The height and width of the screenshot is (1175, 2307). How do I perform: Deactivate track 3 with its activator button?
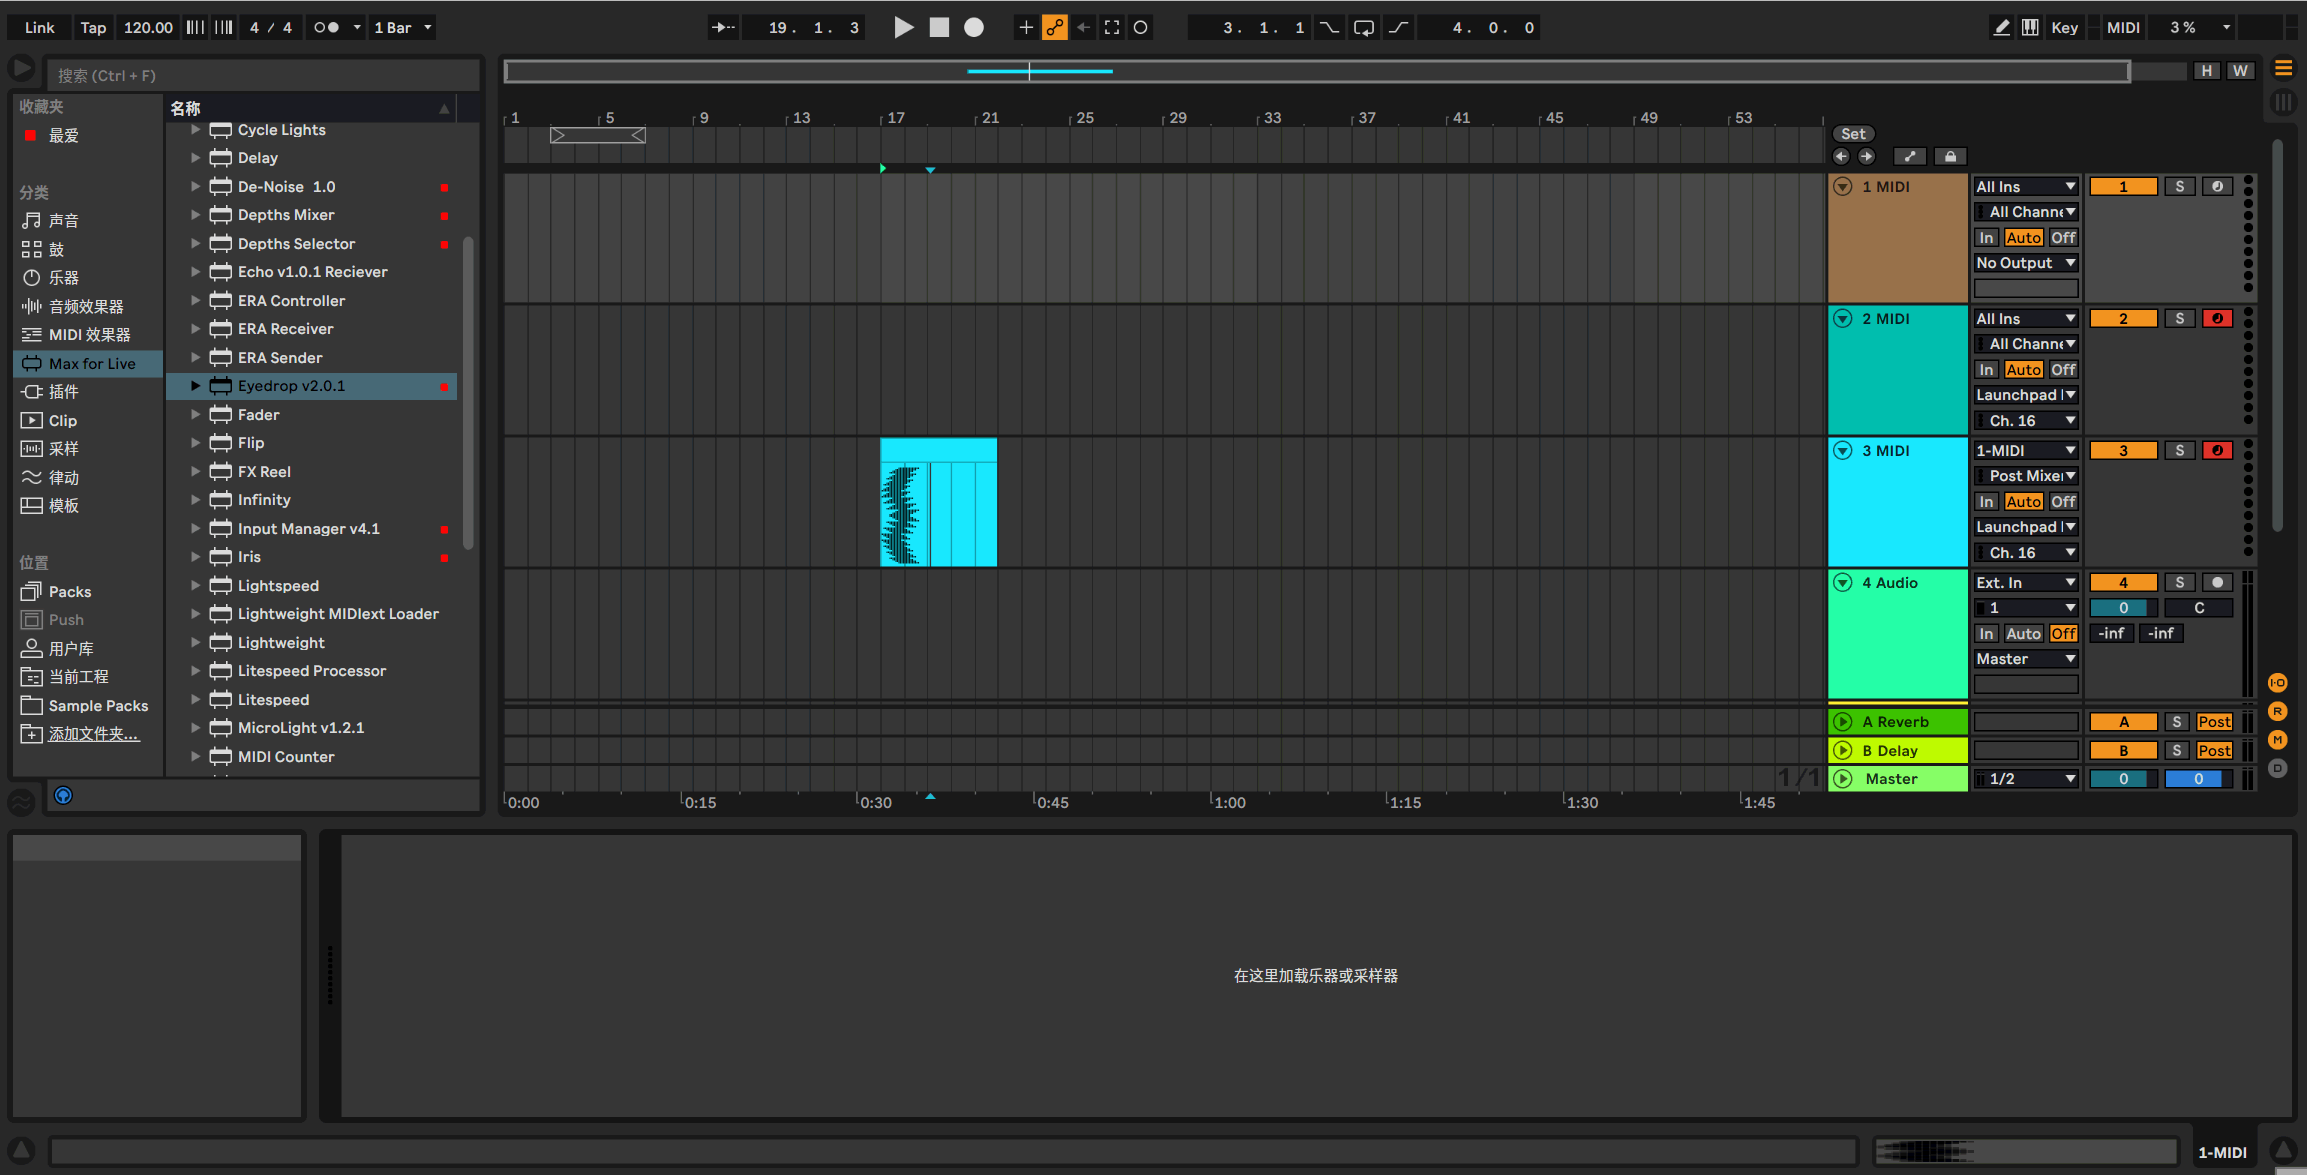coord(2122,450)
